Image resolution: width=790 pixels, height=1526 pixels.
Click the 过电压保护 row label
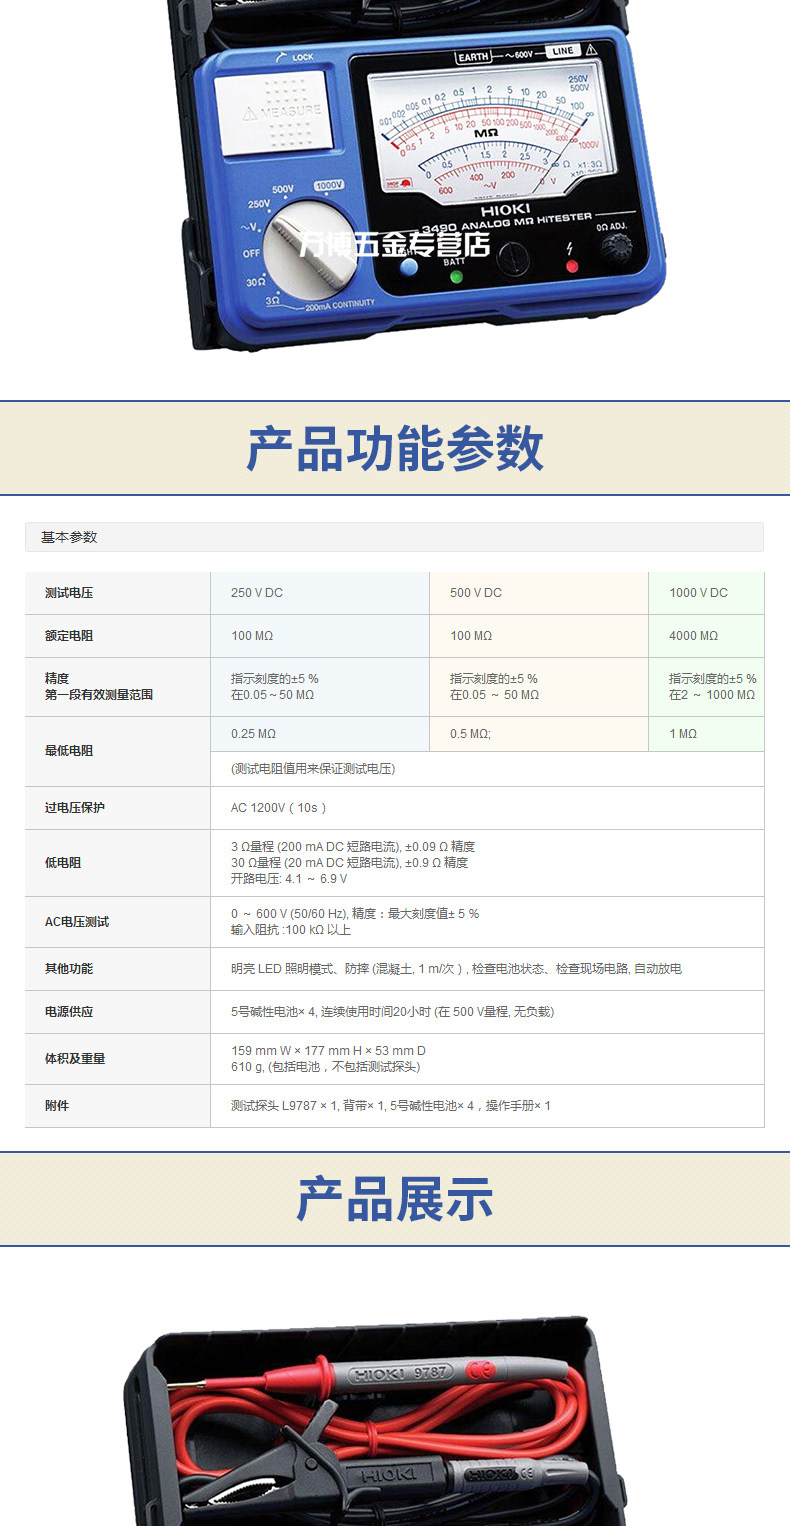[75, 808]
